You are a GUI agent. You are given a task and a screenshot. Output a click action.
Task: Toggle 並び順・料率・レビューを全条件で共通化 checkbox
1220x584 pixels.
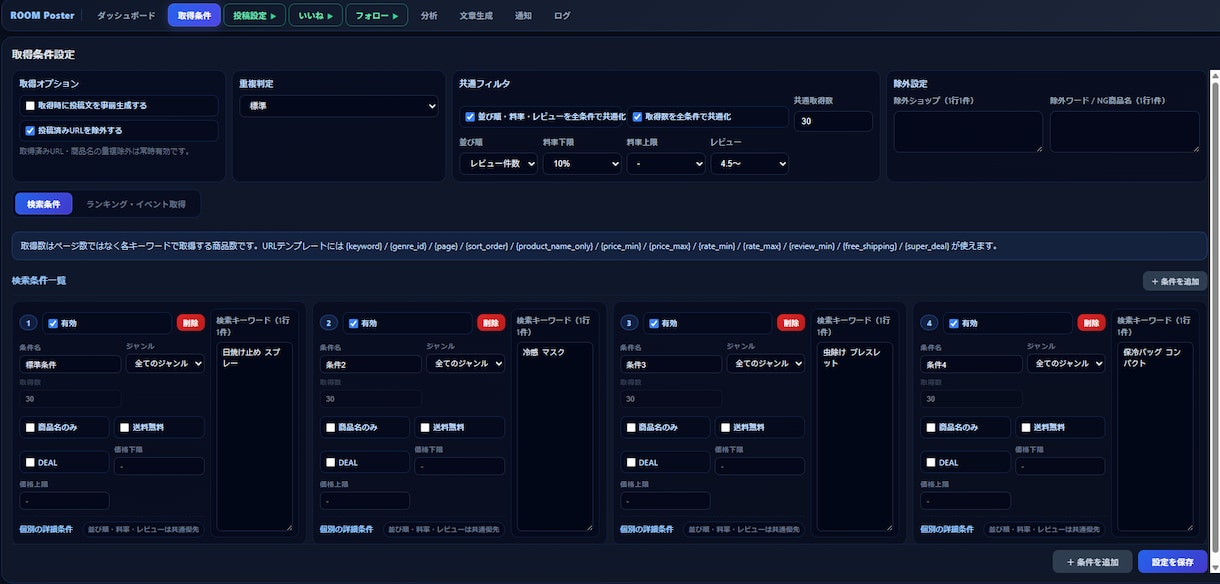click(x=471, y=117)
